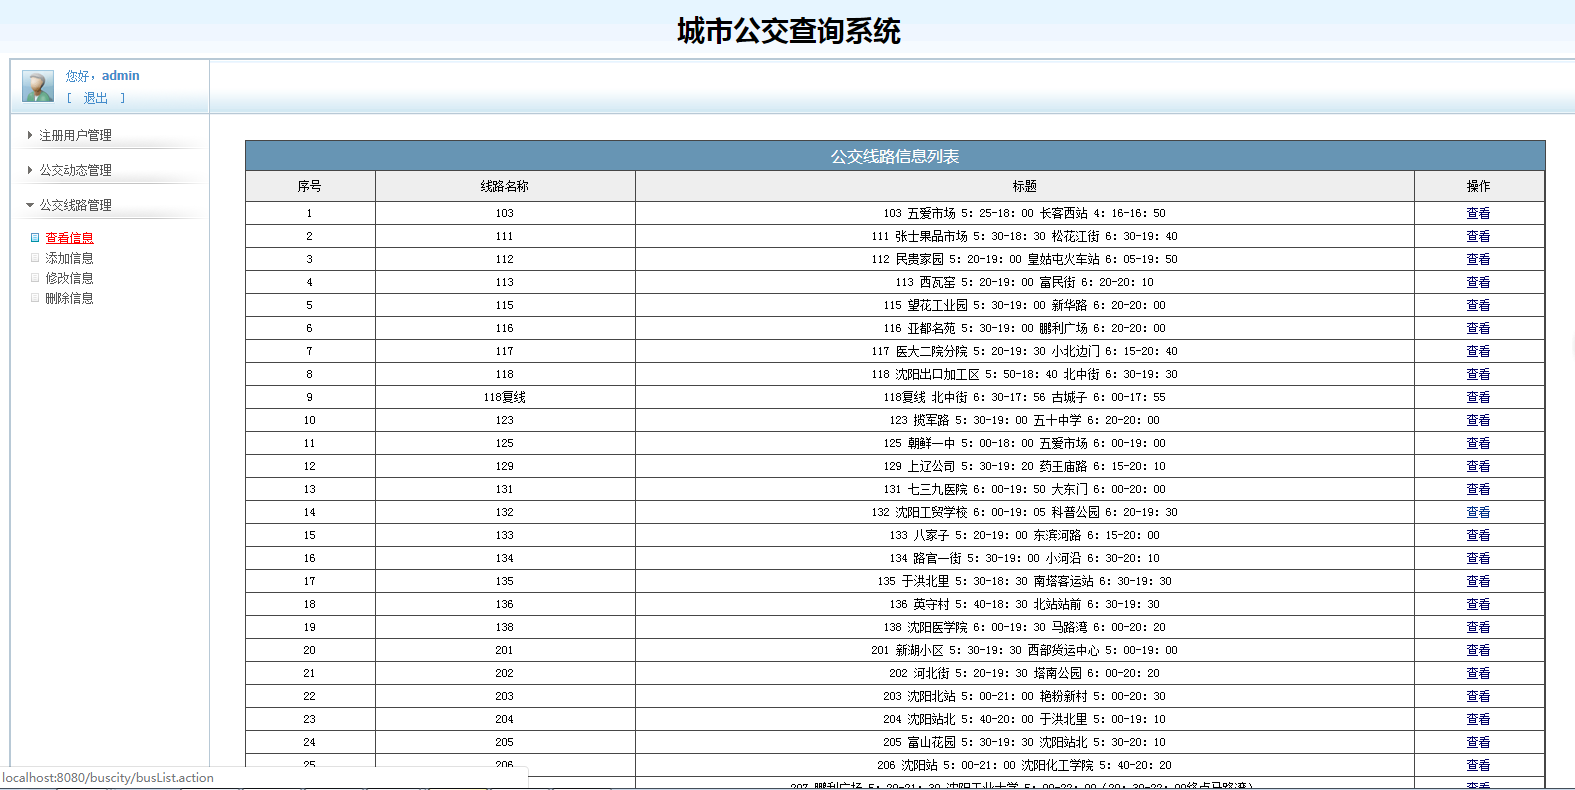
Task: Select the 公交线路管理 menu section
Action: 75,205
